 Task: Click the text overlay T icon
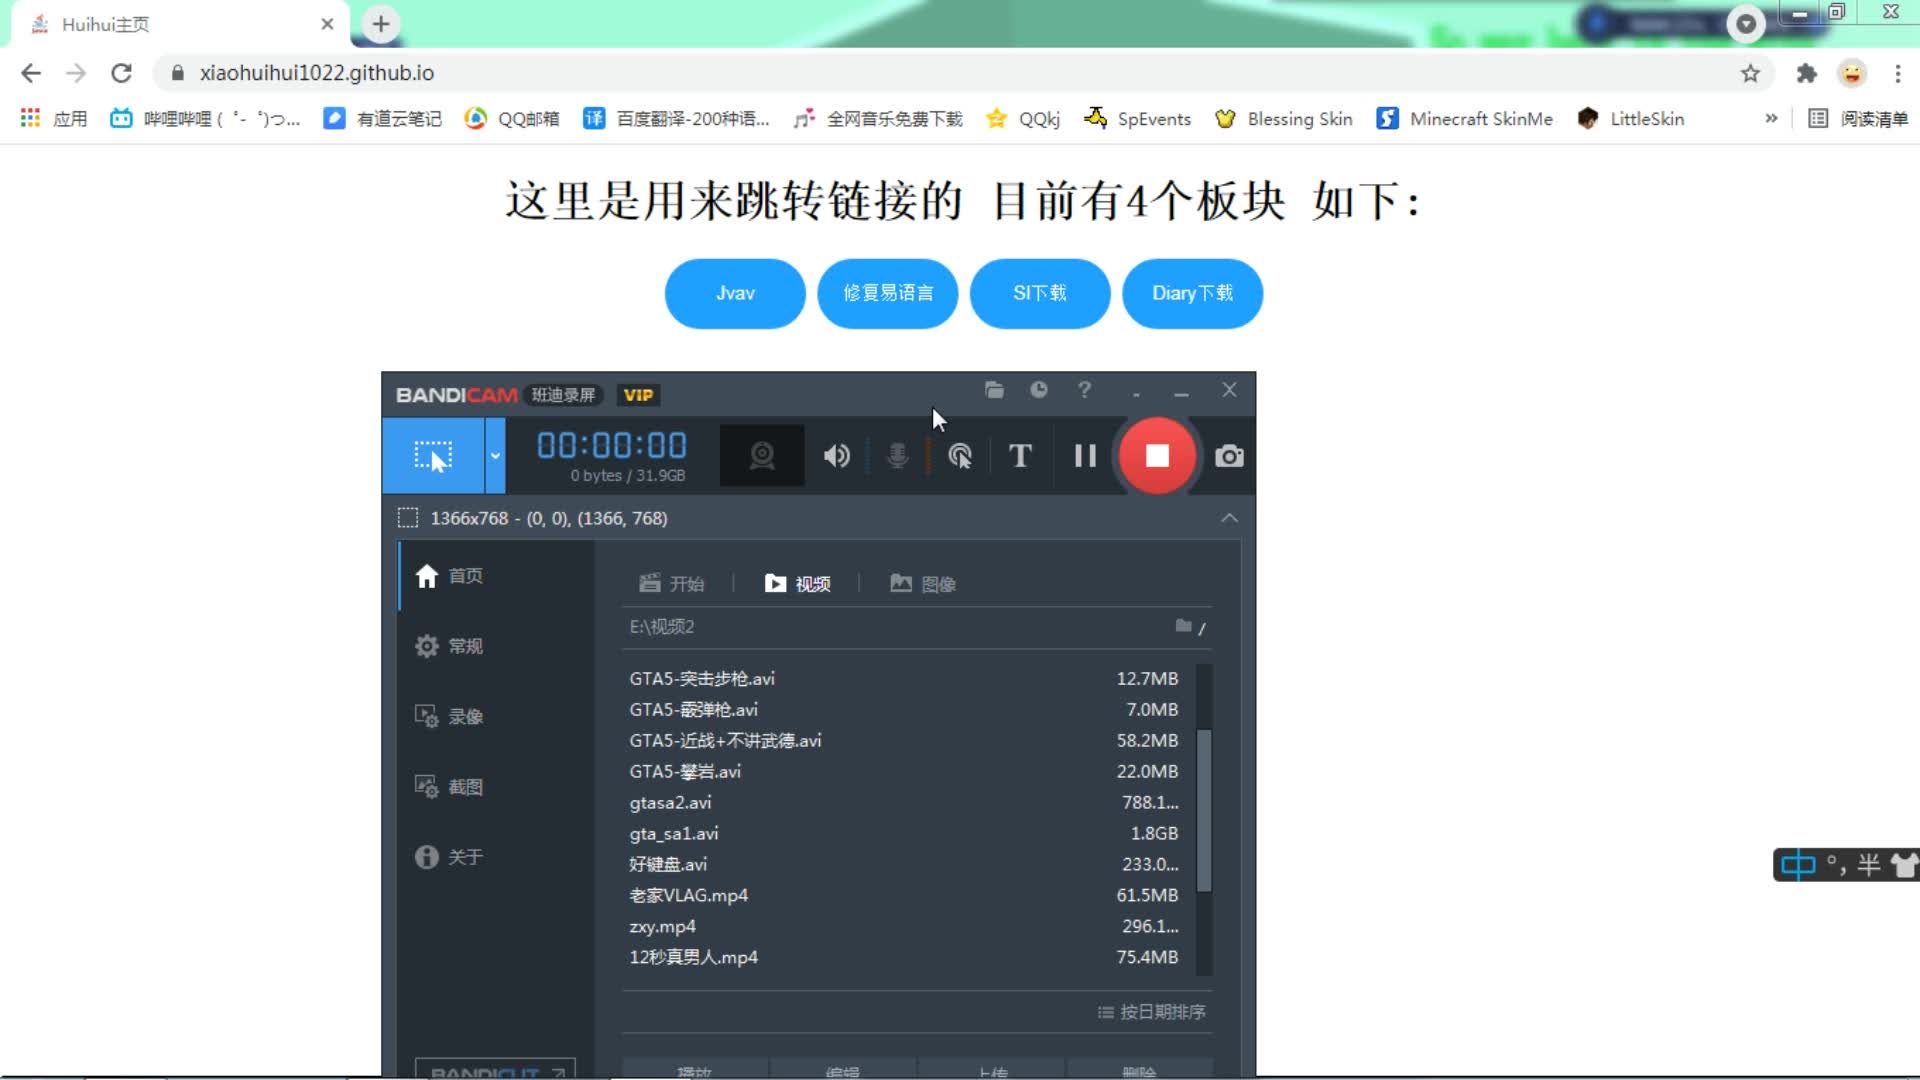[x=1020, y=456]
